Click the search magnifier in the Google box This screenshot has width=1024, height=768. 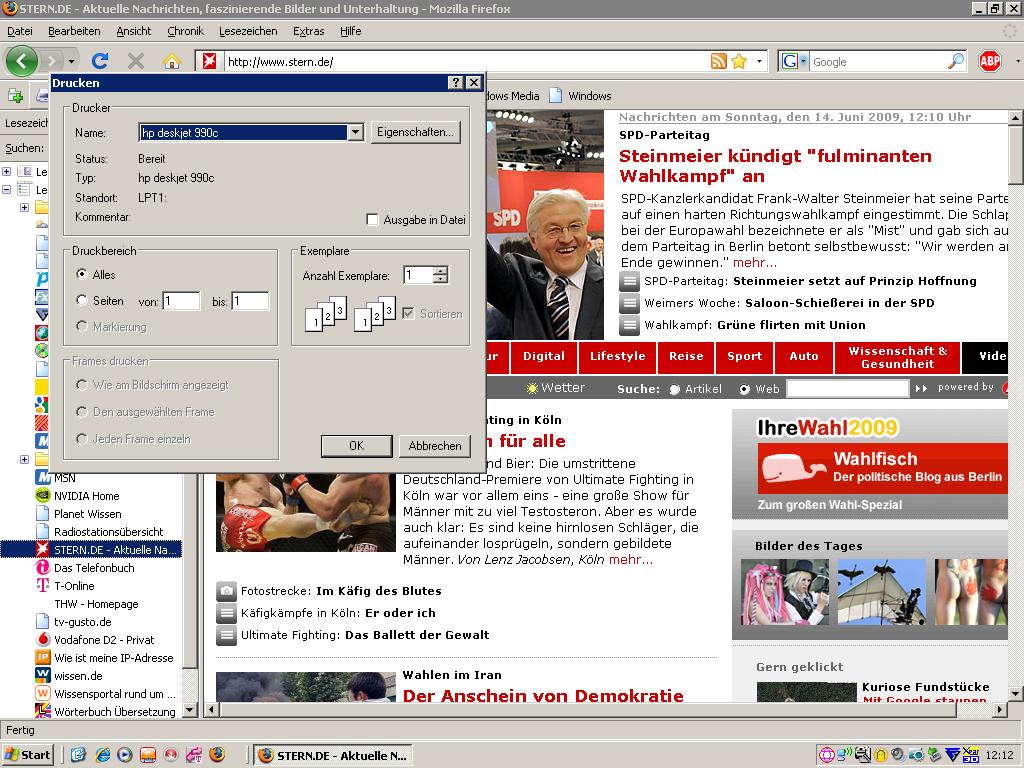point(955,61)
